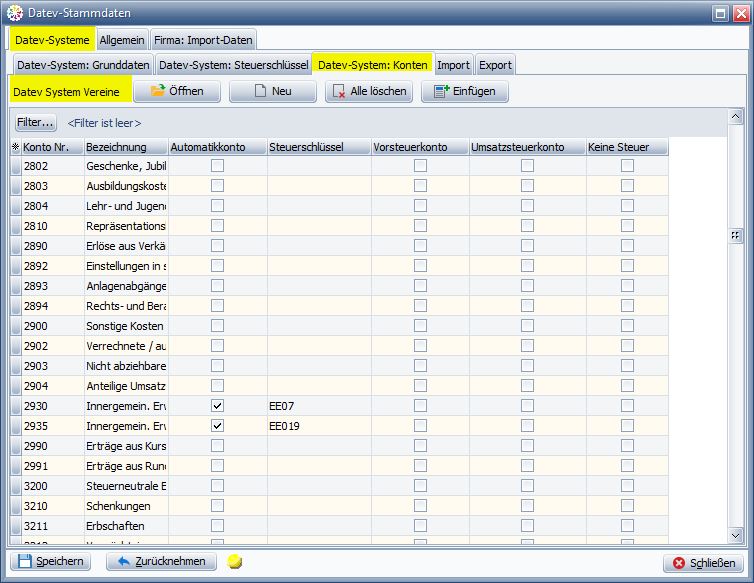The width and height of the screenshot is (754, 583).
Task: Select the row indicator for account 2802
Action: click(x=16, y=166)
